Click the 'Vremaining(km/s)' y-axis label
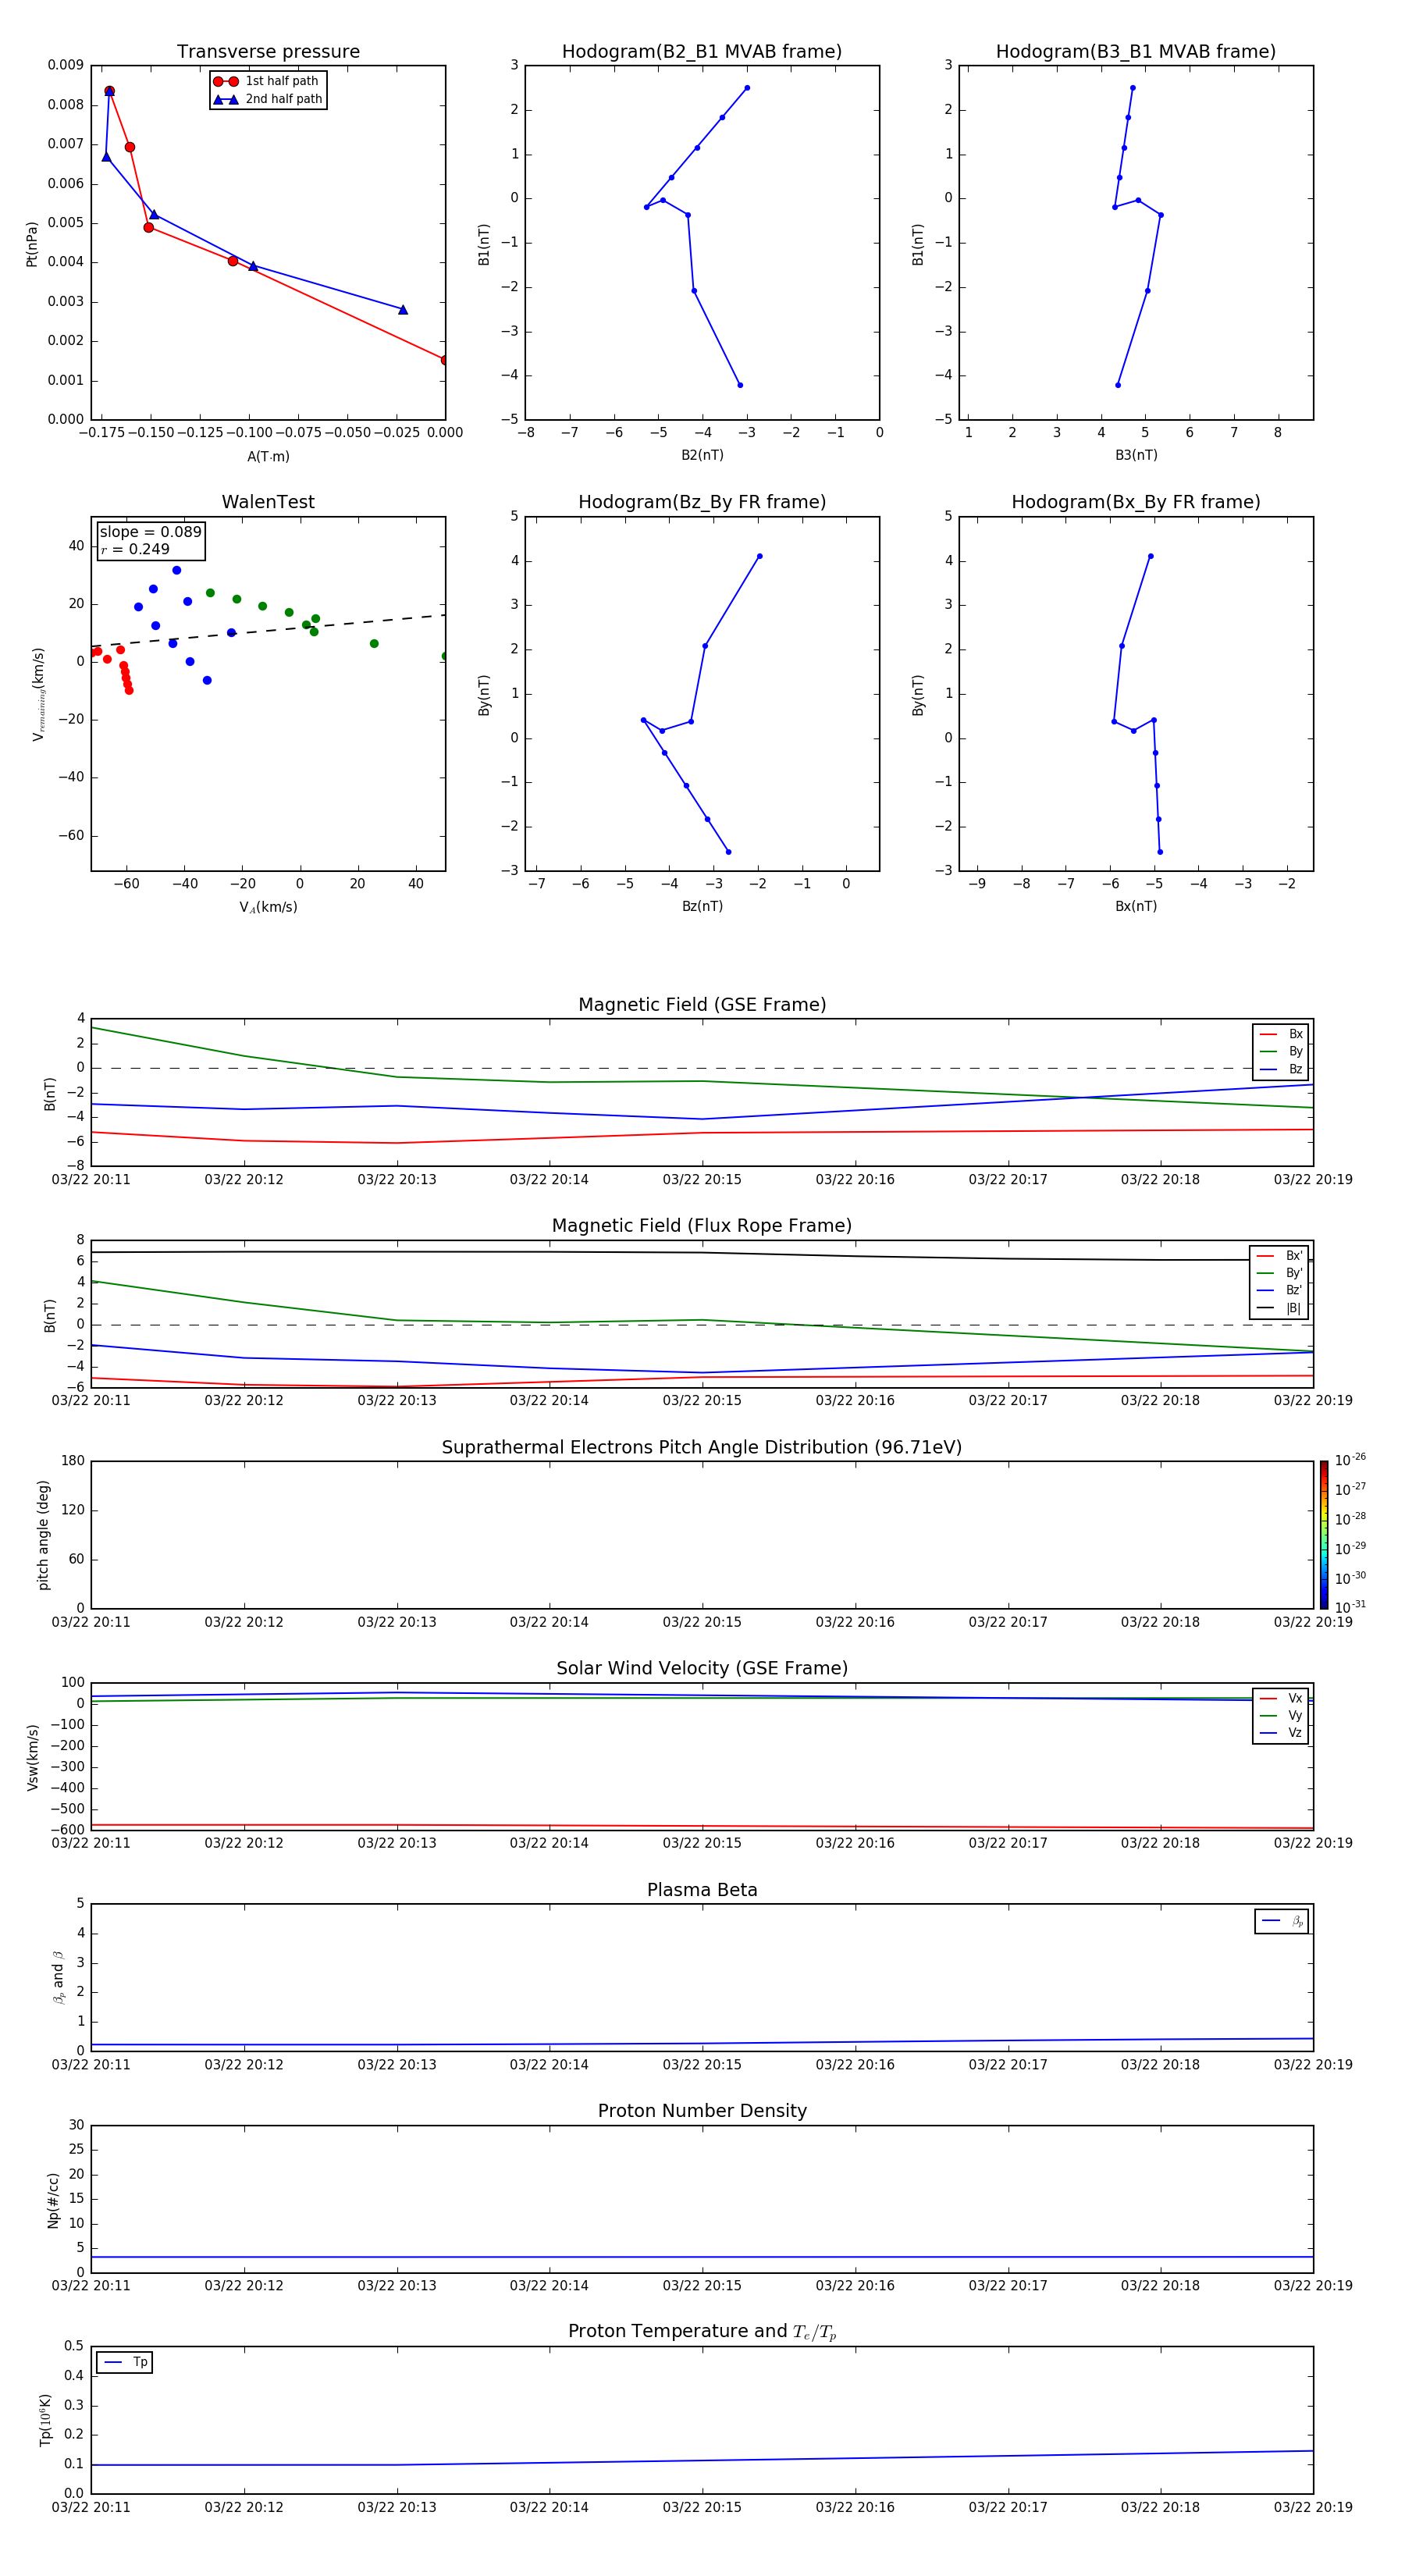Screen dimensions: 1405x2576 point(38,694)
